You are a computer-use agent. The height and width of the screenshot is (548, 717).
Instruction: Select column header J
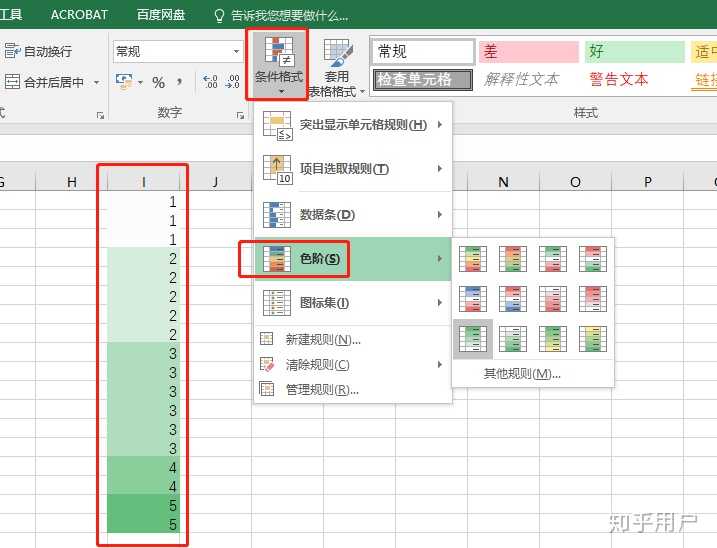pyautogui.click(x=215, y=182)
